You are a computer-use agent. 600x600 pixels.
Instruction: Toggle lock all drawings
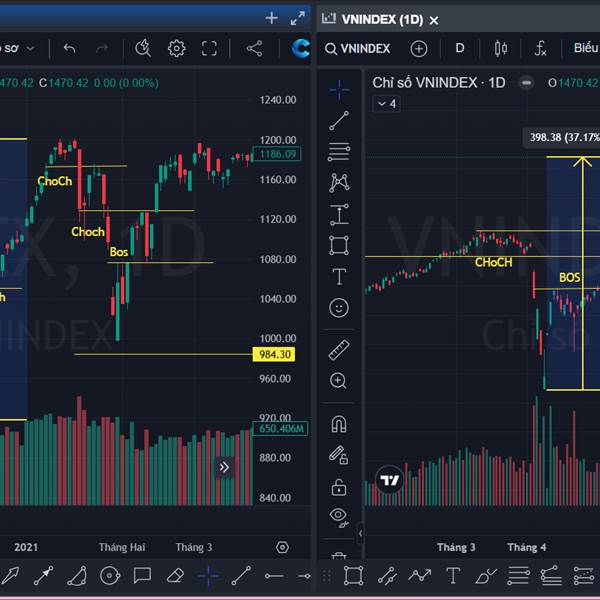click(339, 488)
